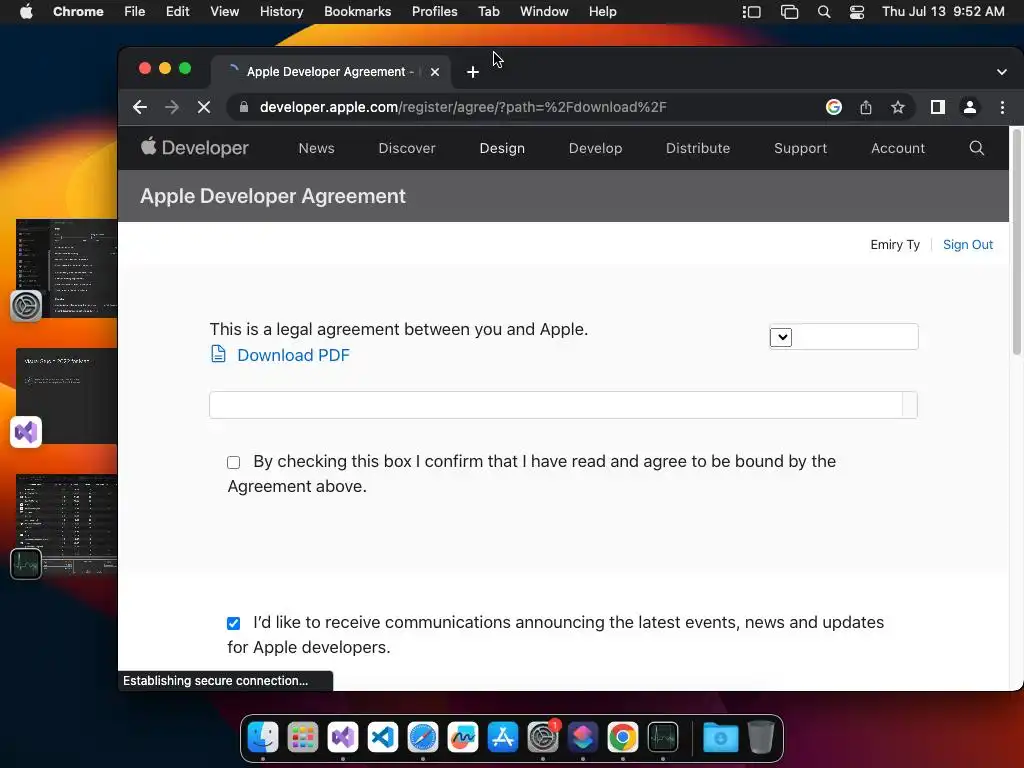Share this page from the toolbar
The width and height of the screenshot is (1024, 768).
(866, 107)
